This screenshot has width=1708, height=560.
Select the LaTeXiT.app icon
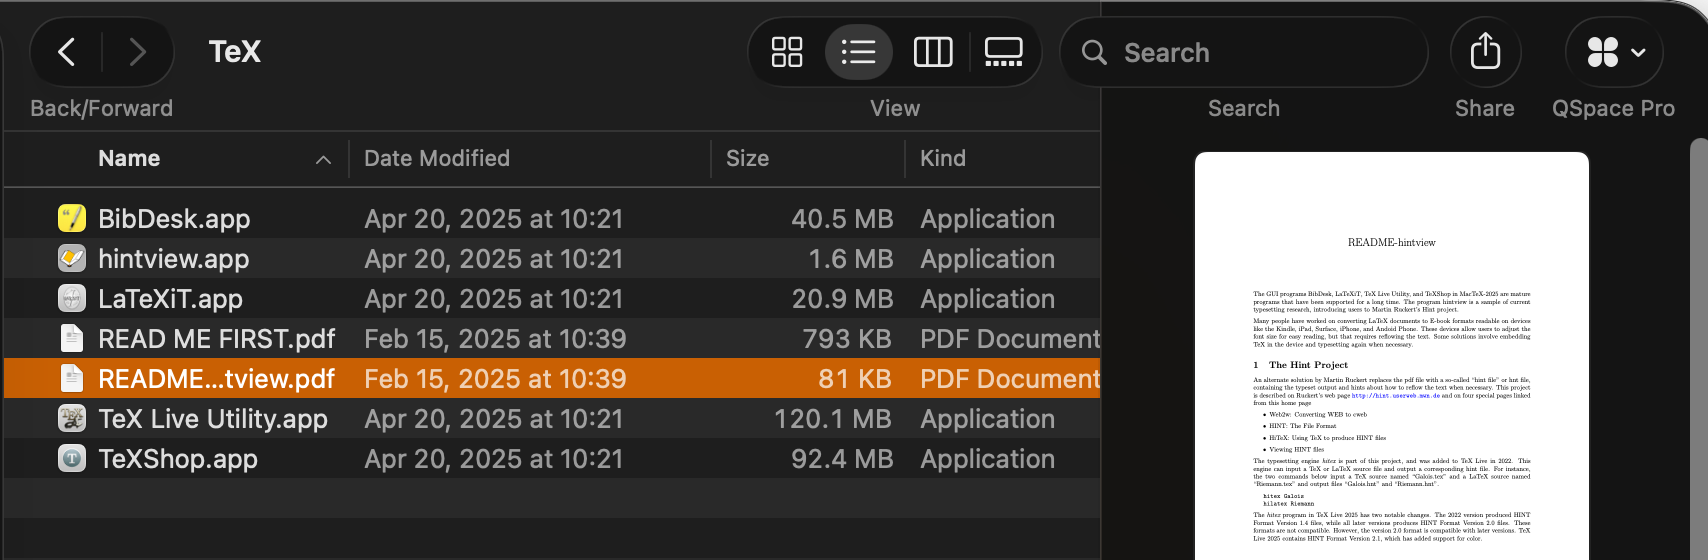click(x=72, y=299)
